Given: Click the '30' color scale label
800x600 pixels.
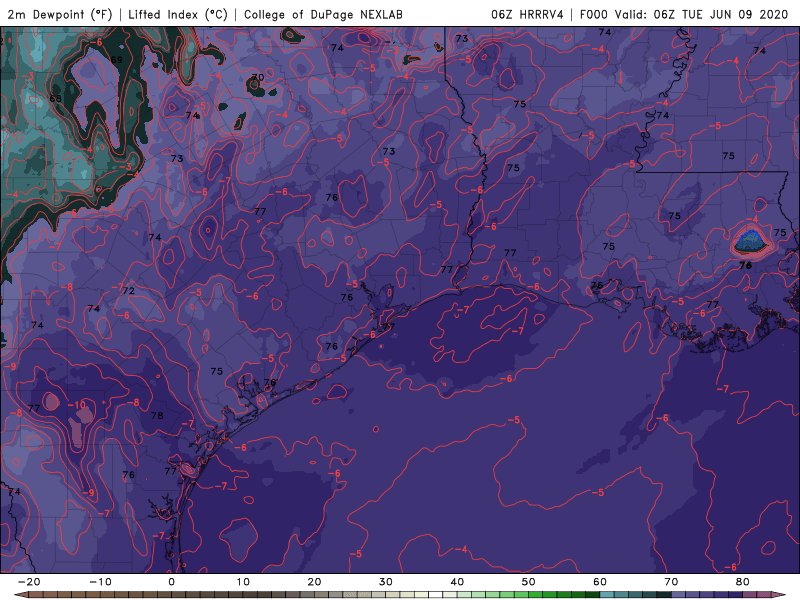Looking at the screenshot, I should [386, 582].
